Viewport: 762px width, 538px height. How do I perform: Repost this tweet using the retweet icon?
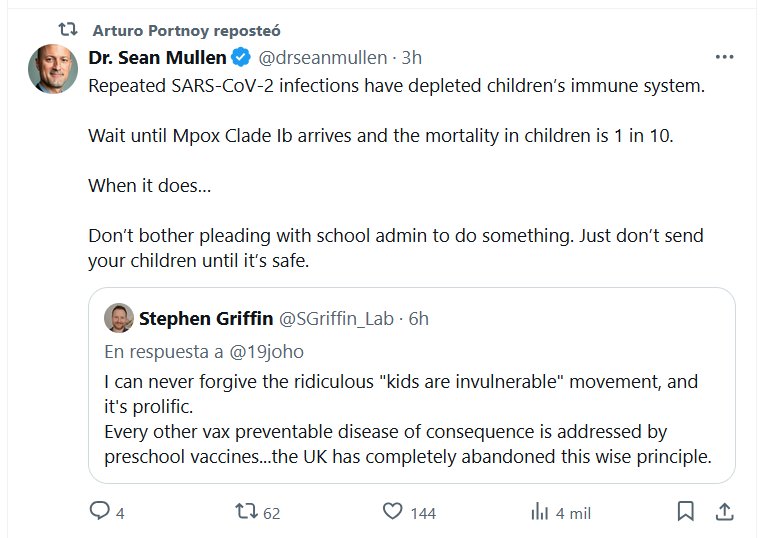click(x=245, y=511)
